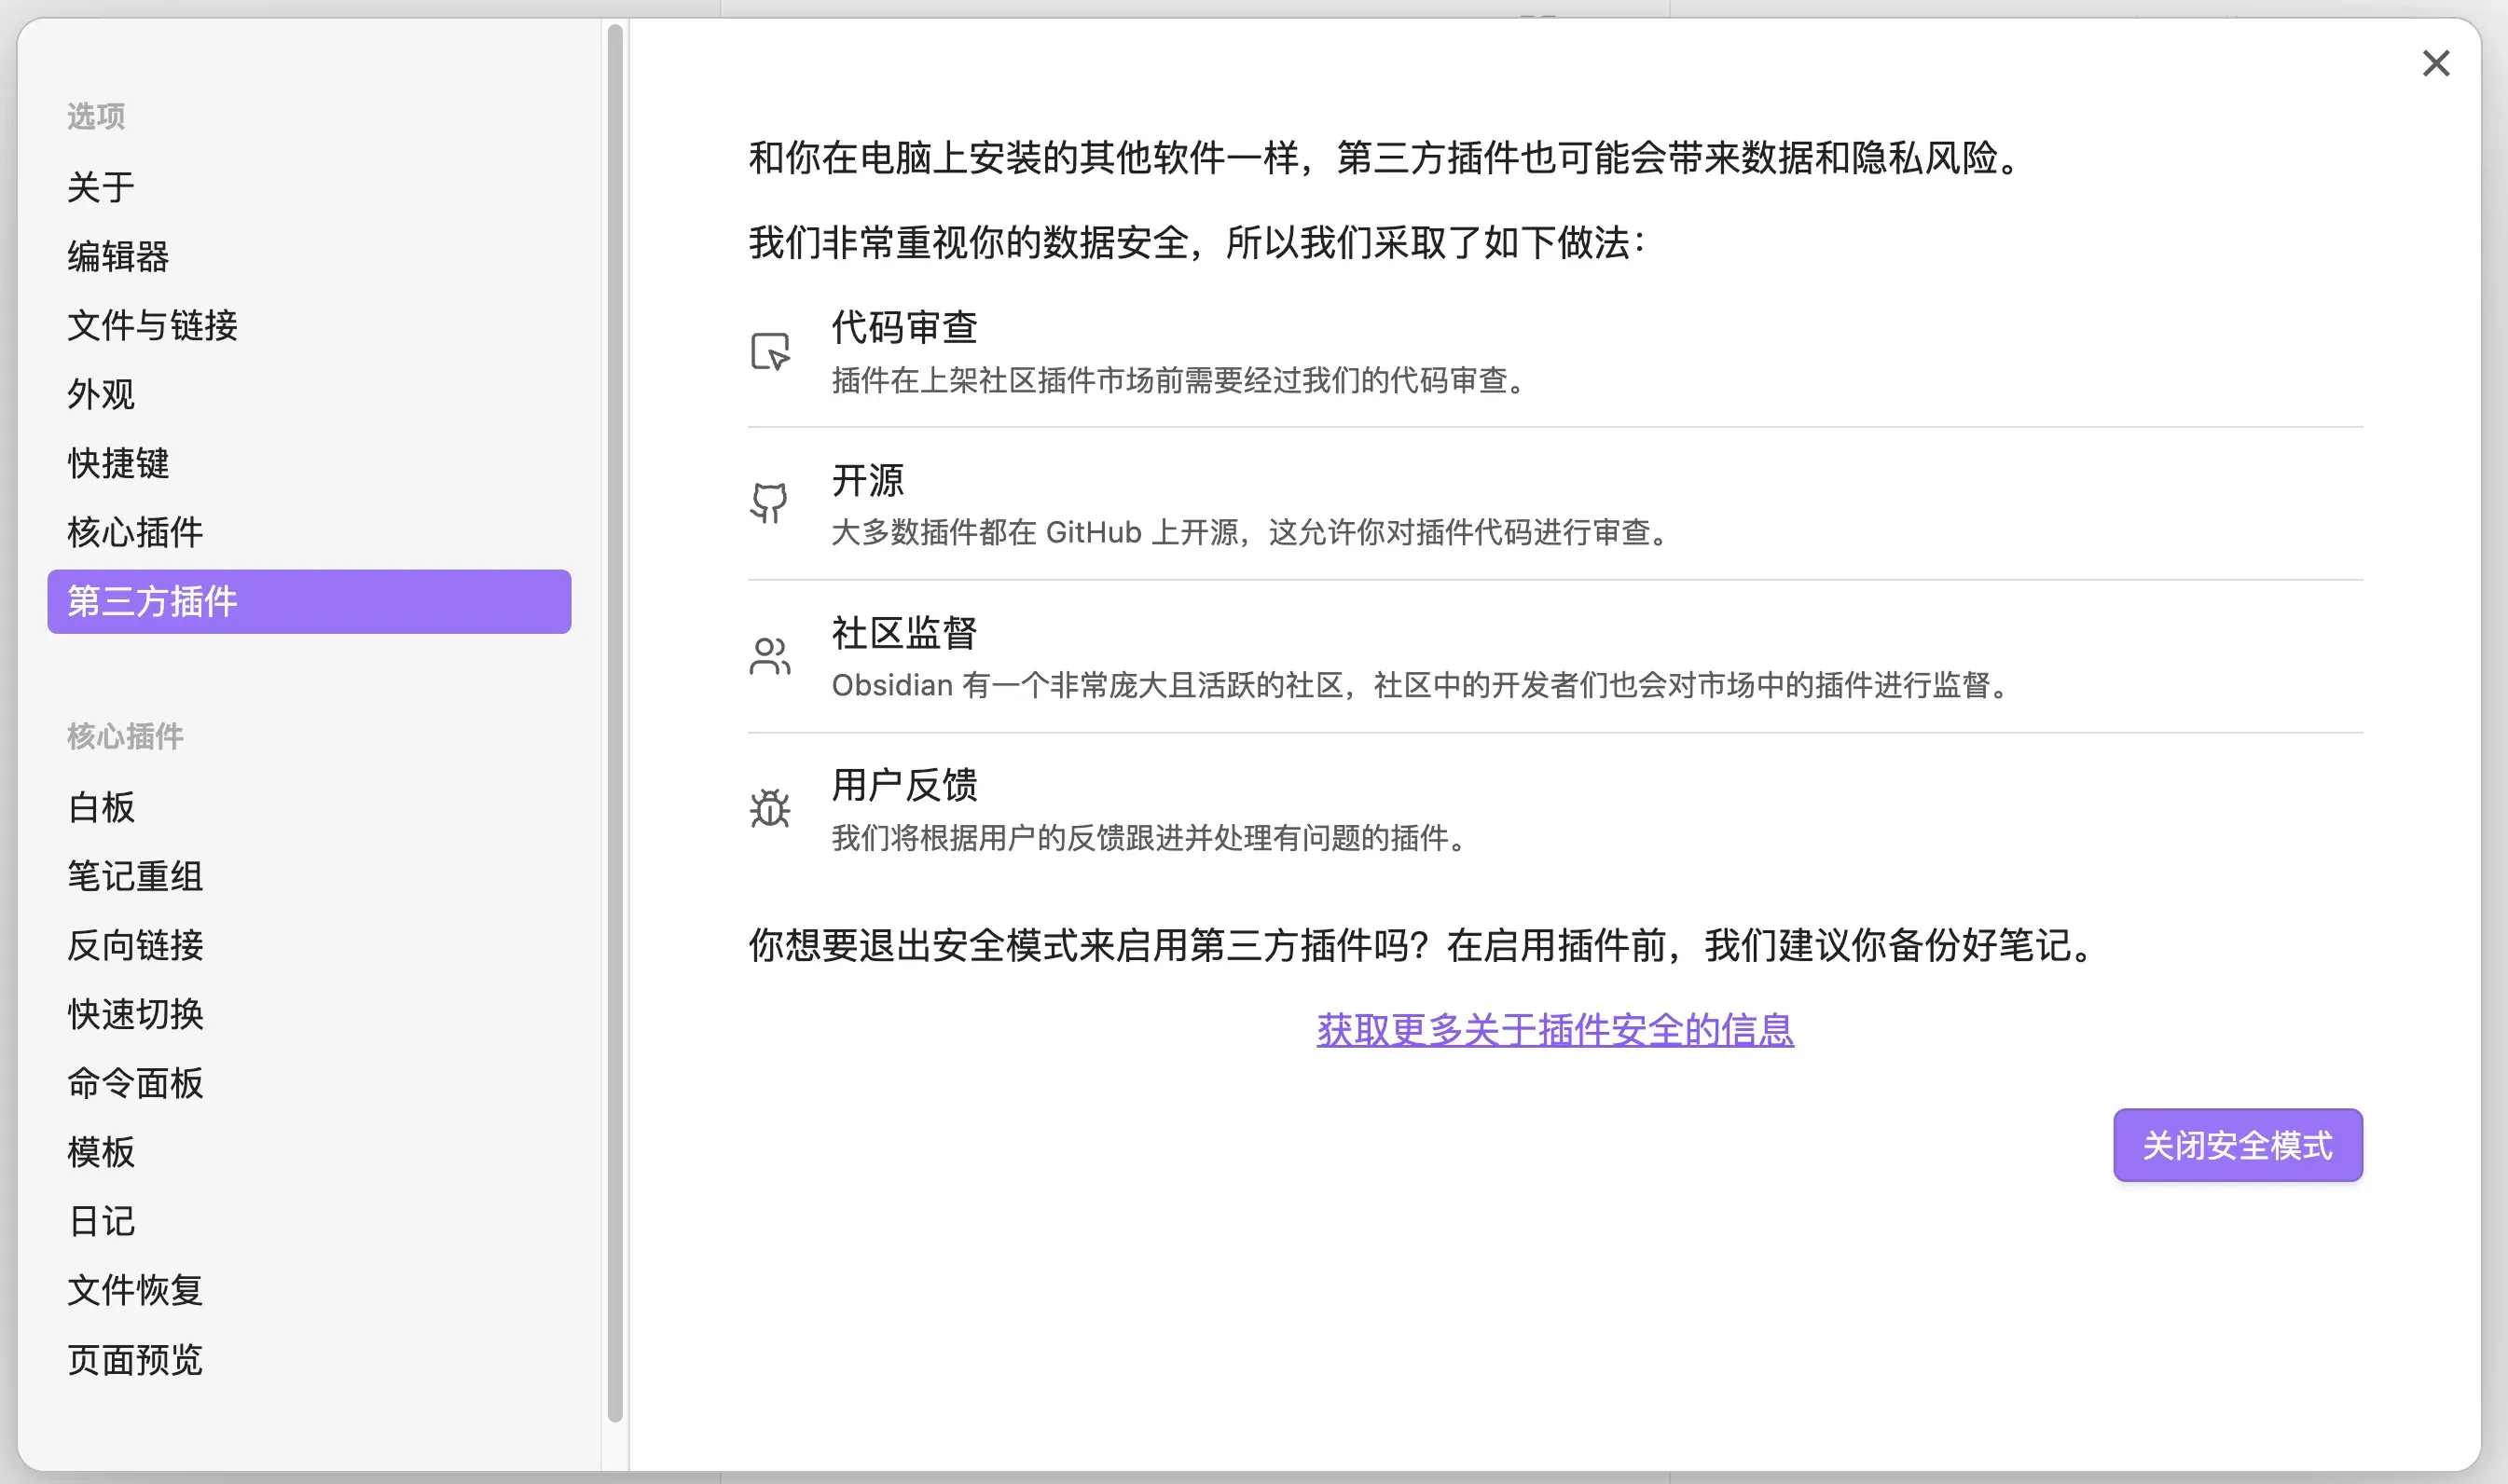Click the 关闭安全模式 button

(x=2237, y=1145)
